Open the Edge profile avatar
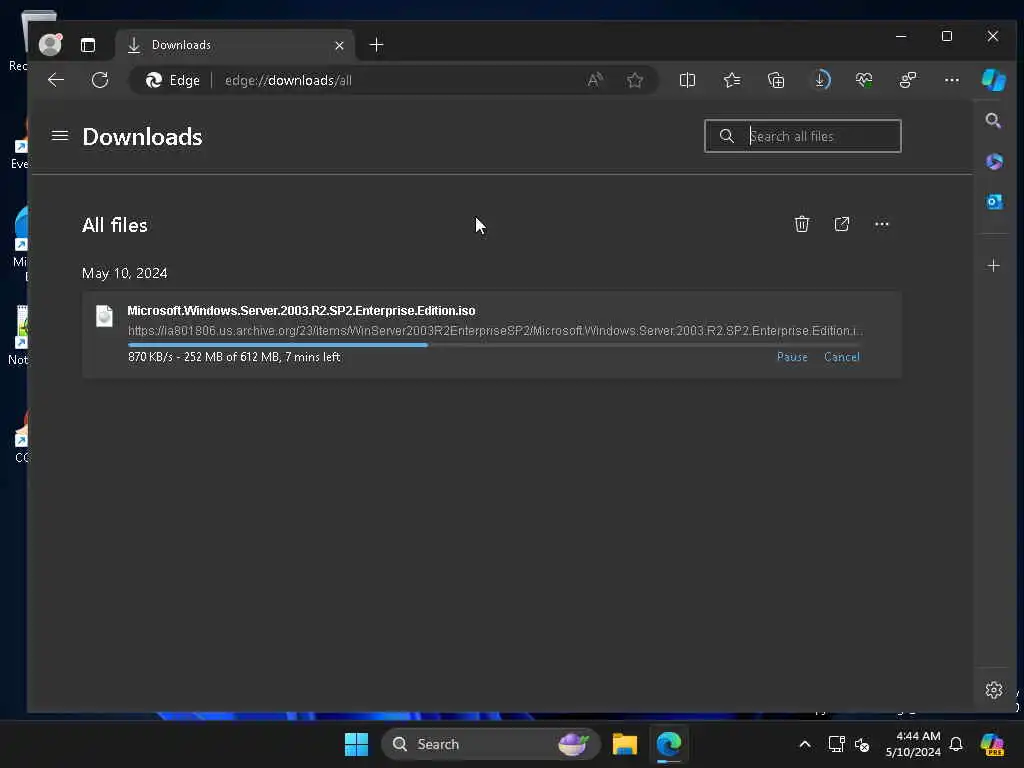 [50, 44]
